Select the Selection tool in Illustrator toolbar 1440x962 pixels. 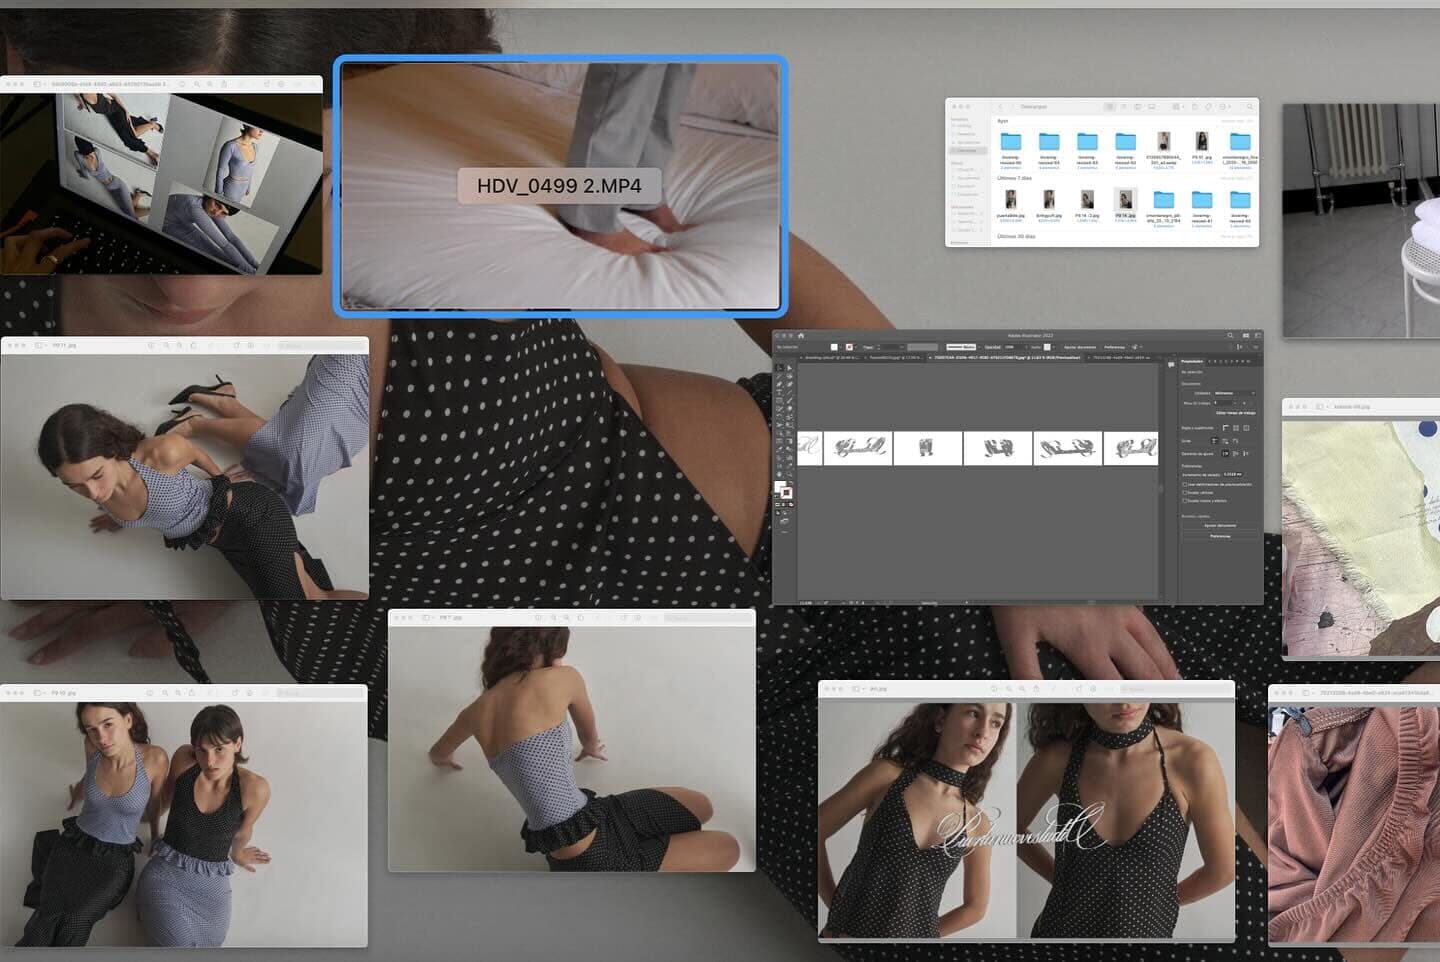[779, 368]
